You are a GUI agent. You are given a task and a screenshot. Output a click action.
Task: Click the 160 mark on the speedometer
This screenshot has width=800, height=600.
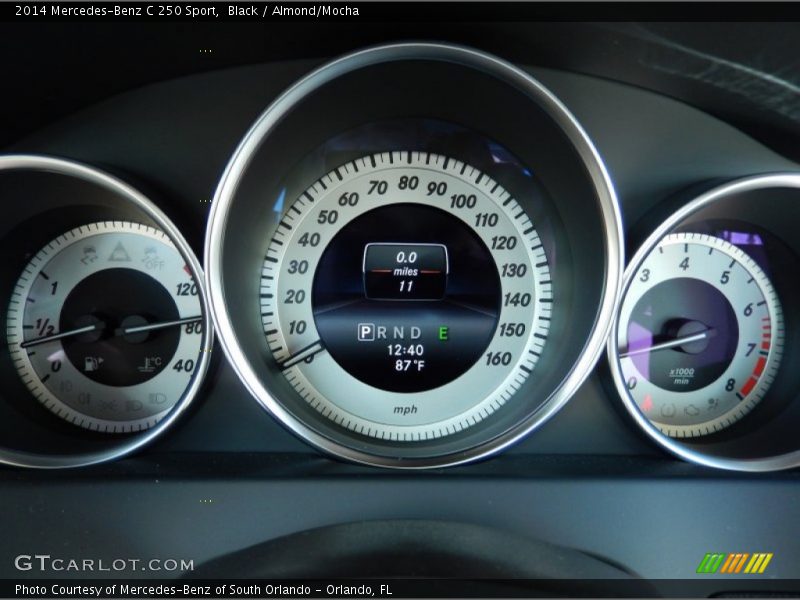[x=498, y=359]
